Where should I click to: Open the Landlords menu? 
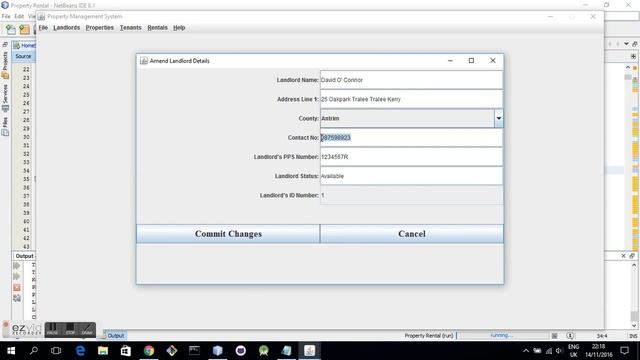(x=67, y=28)
